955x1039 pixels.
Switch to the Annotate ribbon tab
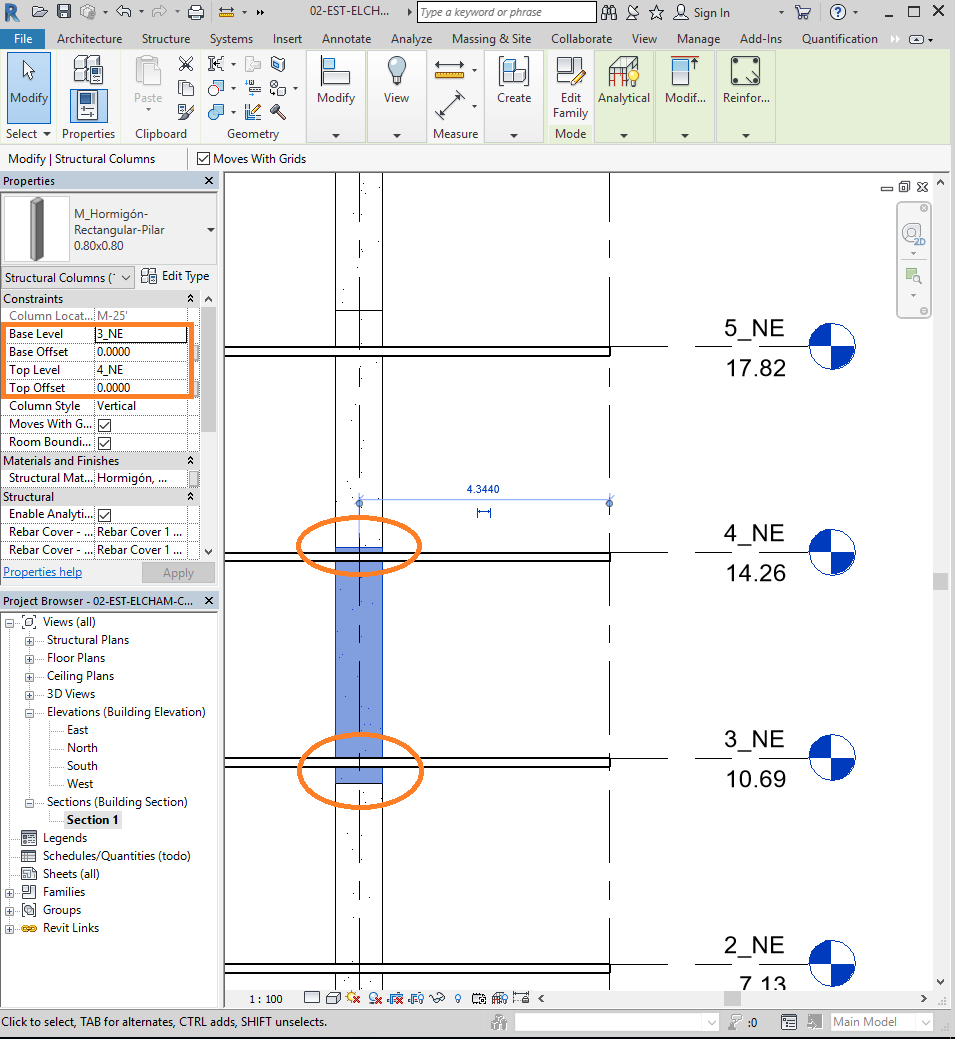(346, 39)
